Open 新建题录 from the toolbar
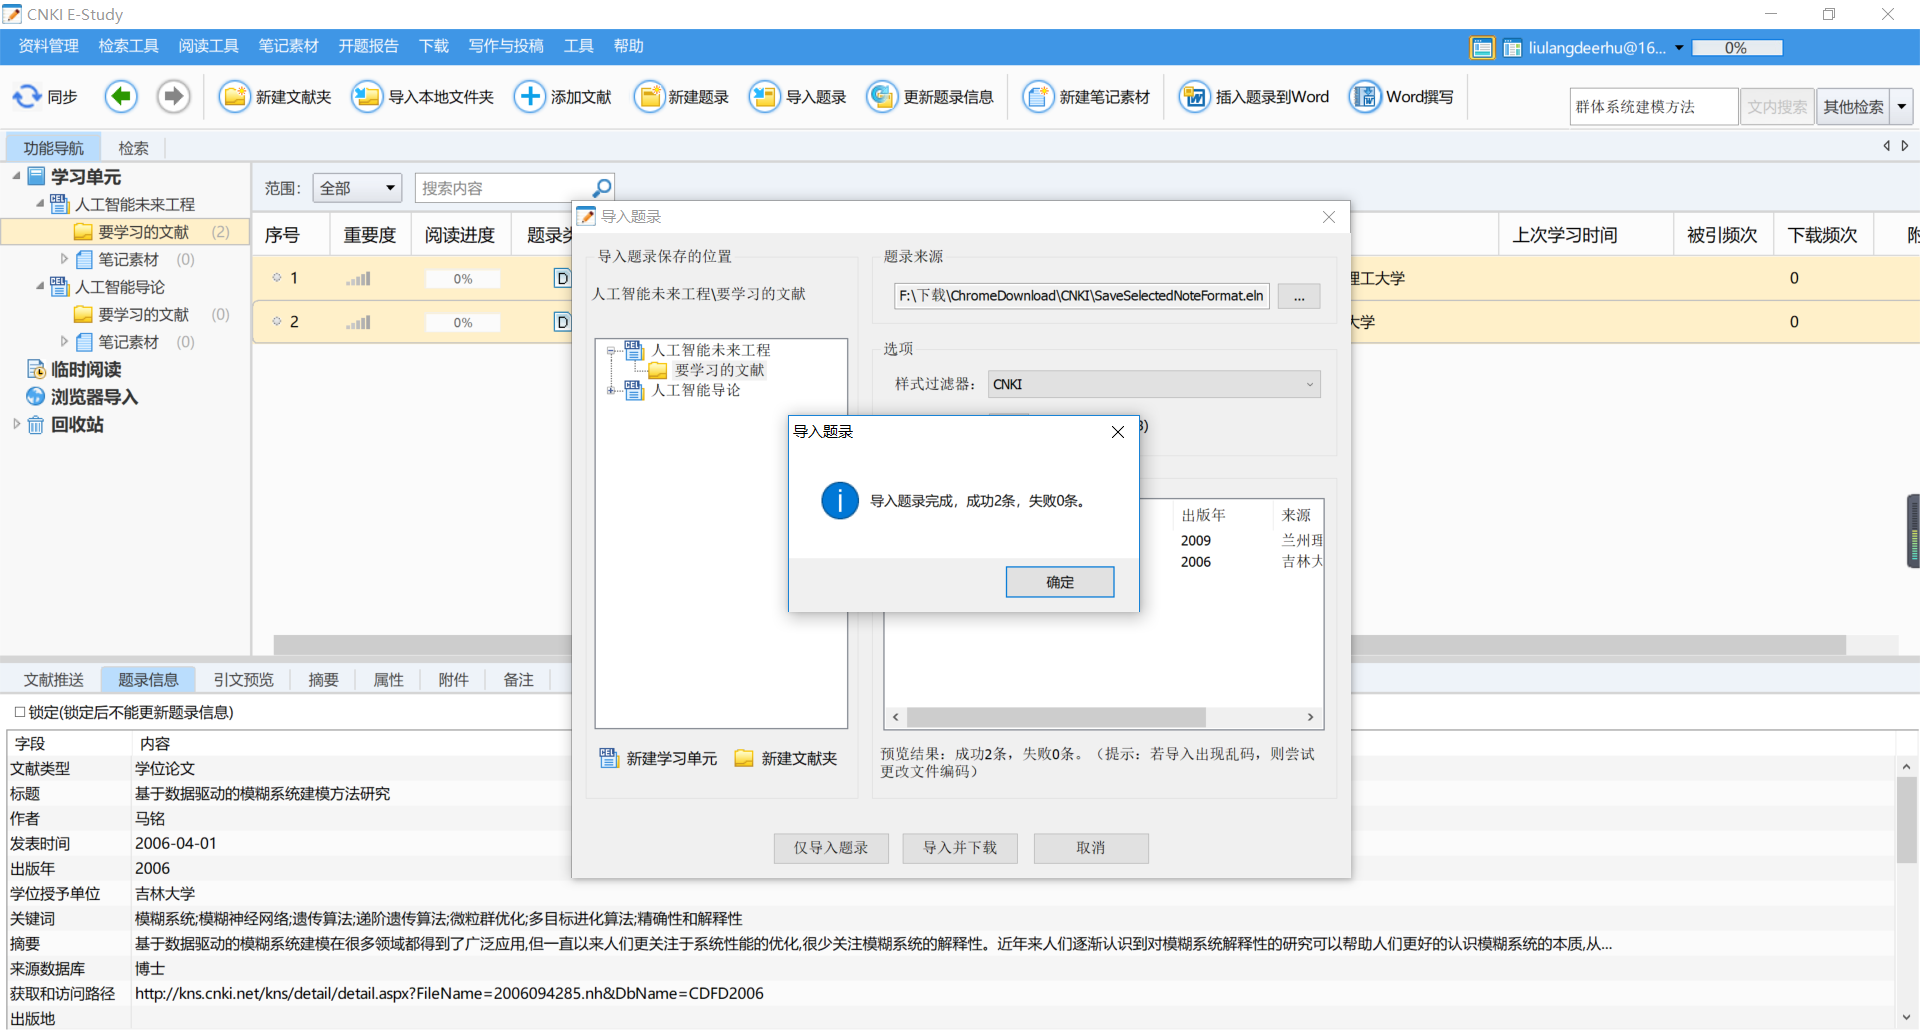The height and width of the screenshot is (1030, 1920). [651, 96]
